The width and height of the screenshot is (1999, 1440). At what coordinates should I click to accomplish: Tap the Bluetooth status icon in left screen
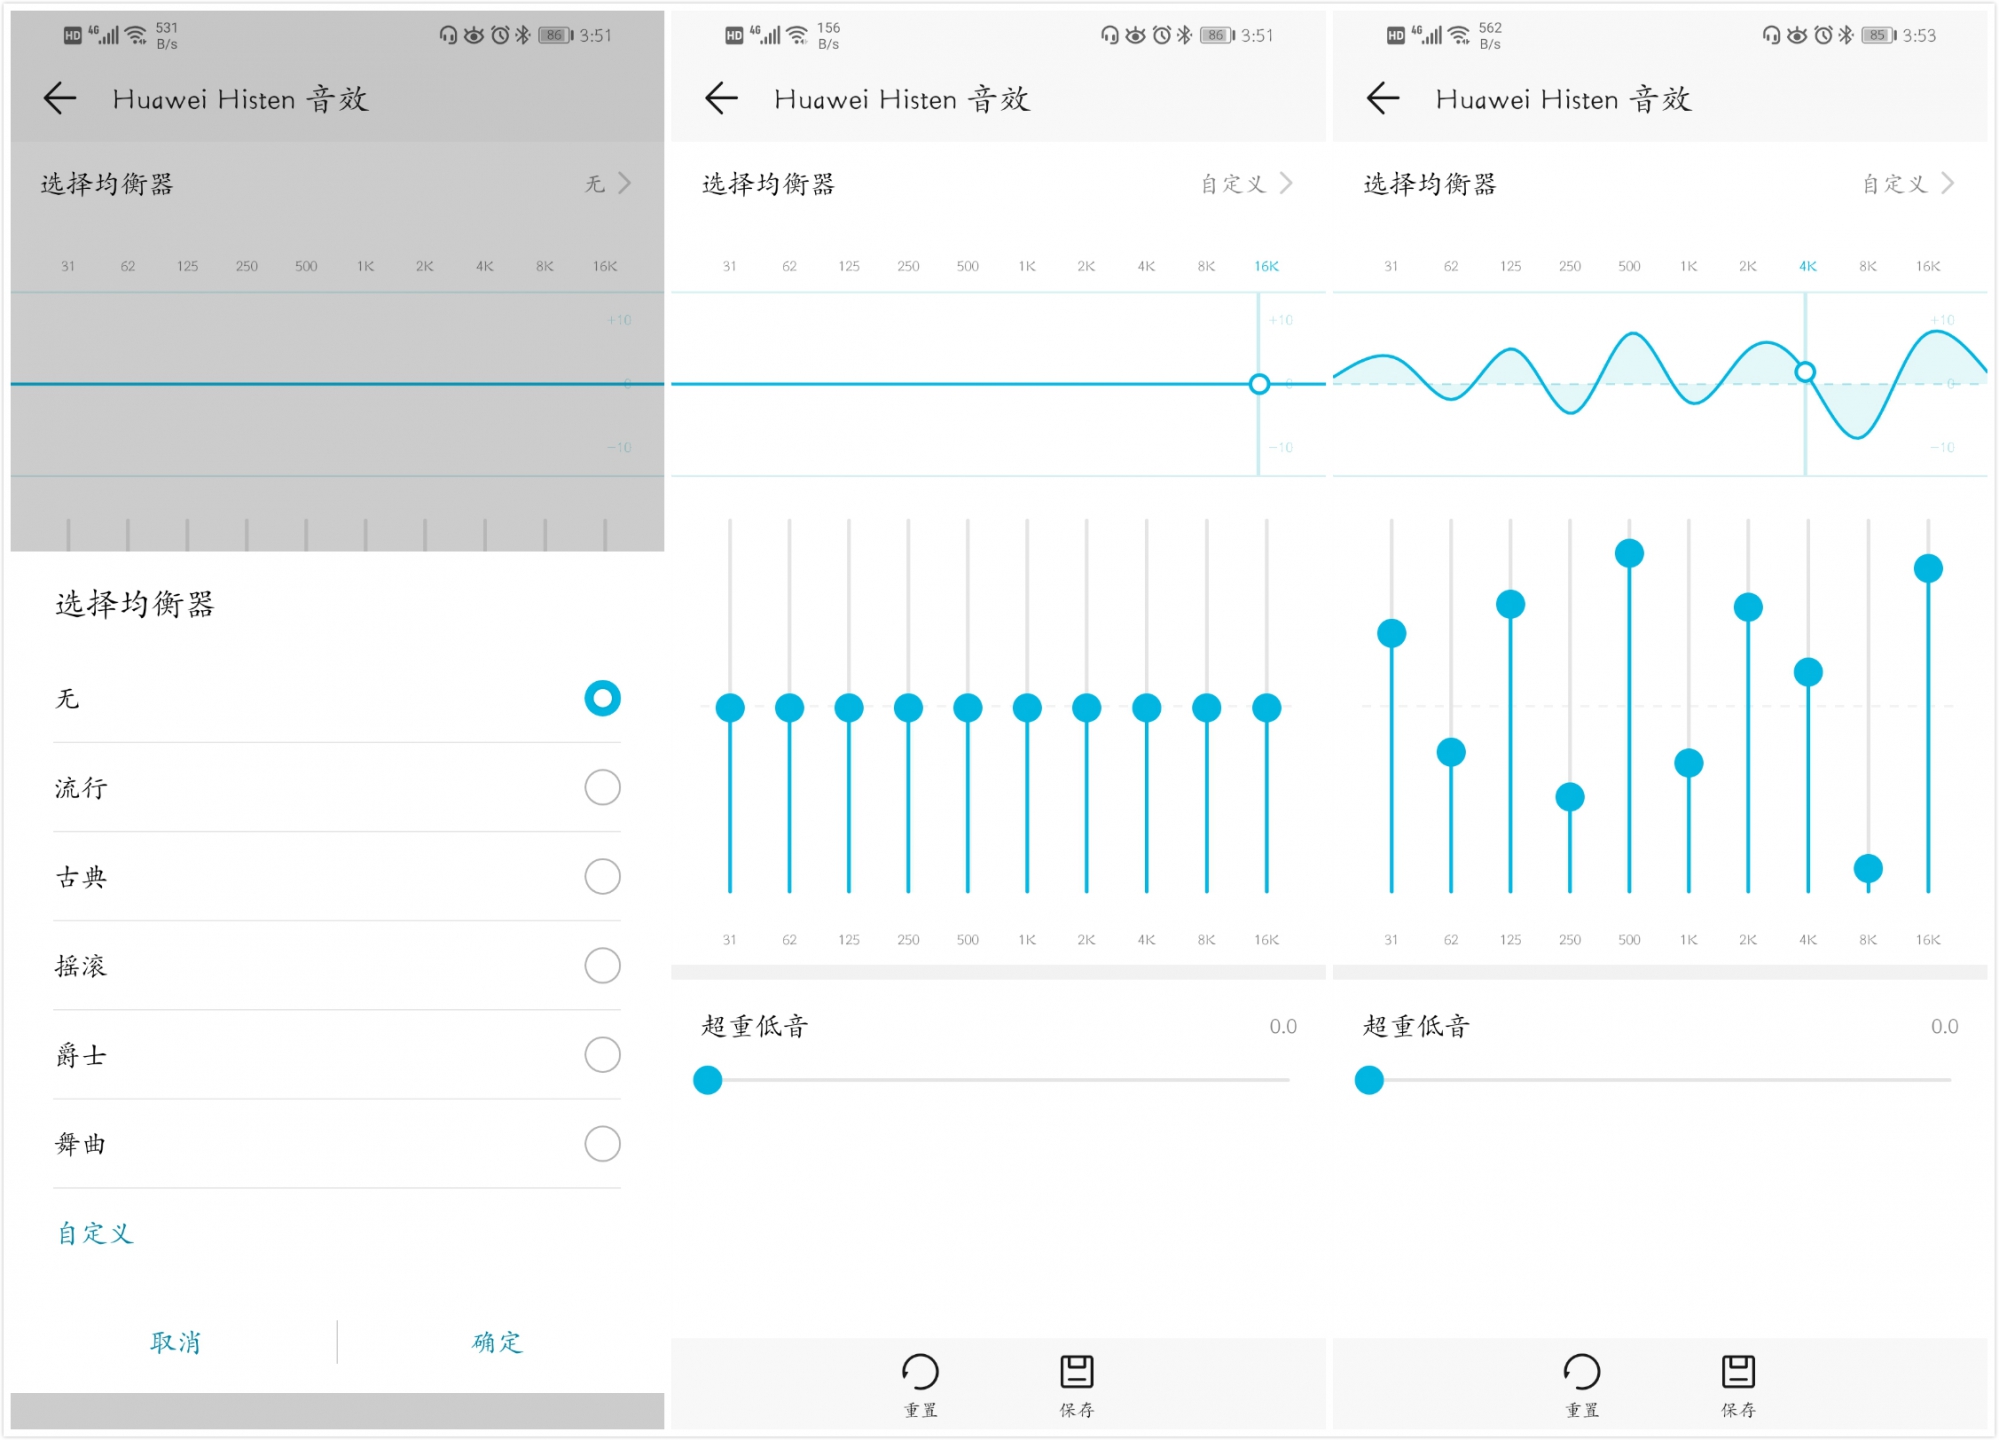coord(522,35)
